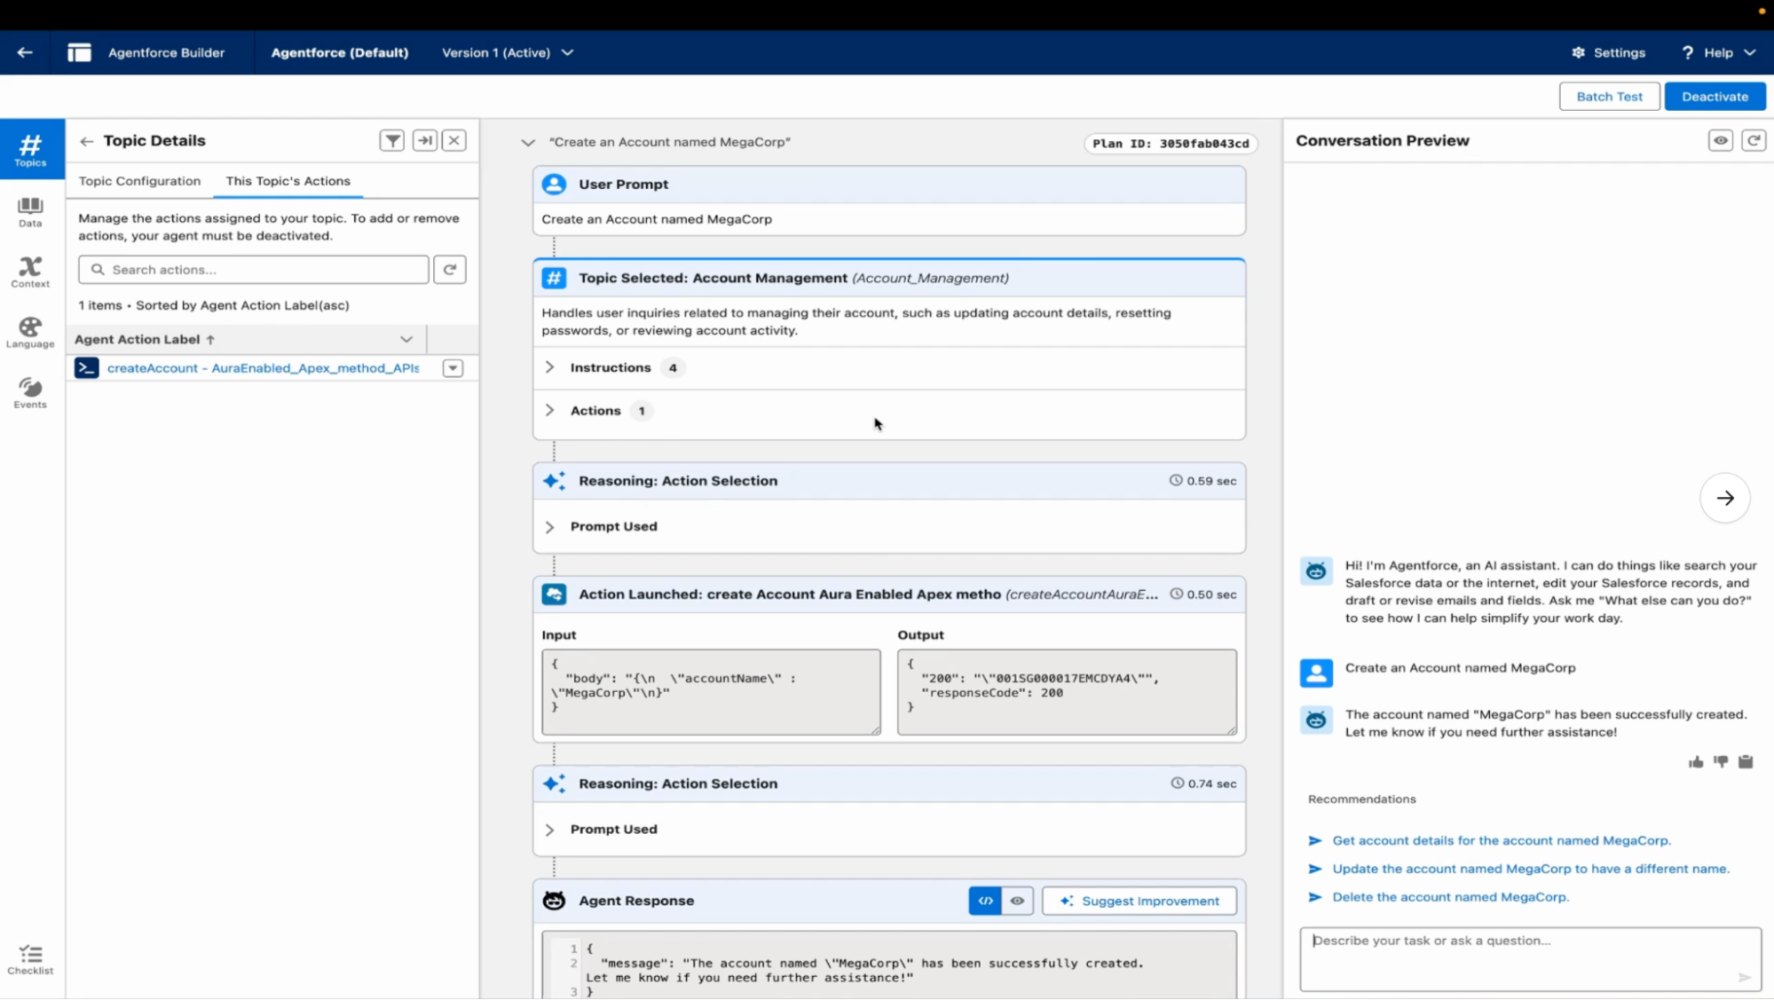Switch to Topic Configuration tab
The image size is (1774, 1000).
[x=140, y=181]
